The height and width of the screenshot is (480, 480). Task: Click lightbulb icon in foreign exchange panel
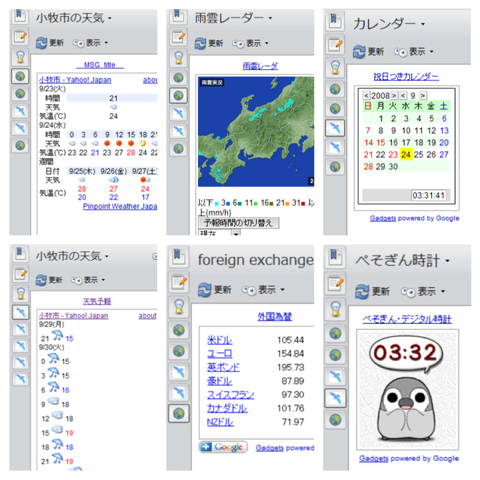[179, 306]
